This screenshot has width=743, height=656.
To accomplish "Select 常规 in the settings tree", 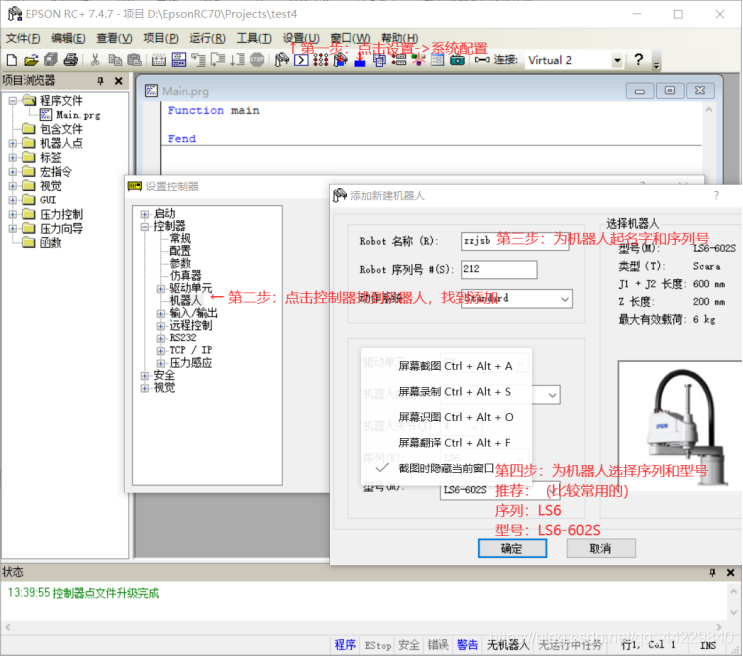I will click(x=180, y=238).
